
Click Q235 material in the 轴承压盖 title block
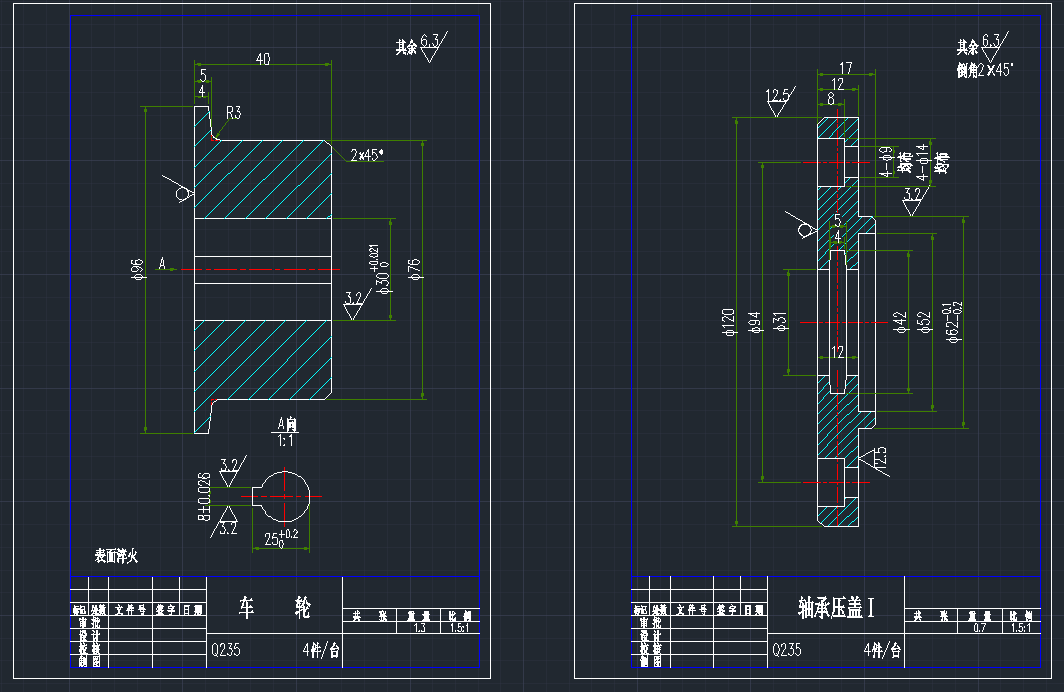coord(786,650)
